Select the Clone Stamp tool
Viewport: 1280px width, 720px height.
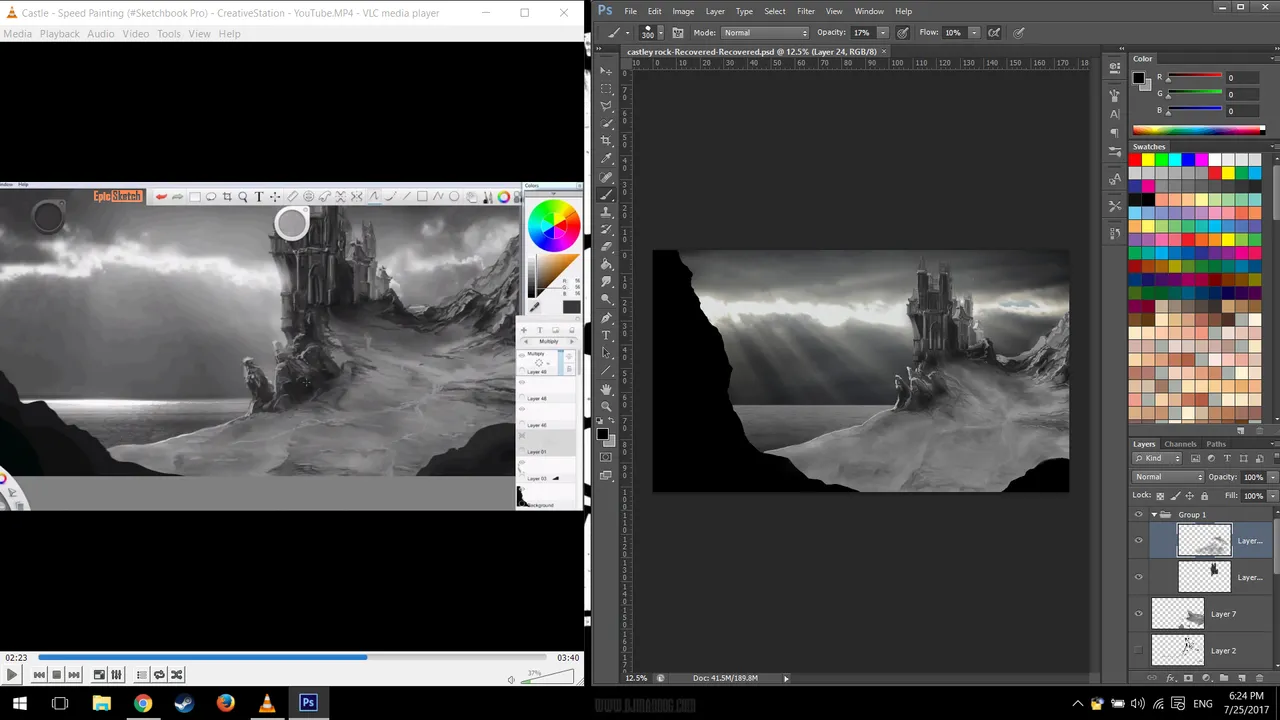[x=606, y=212]
